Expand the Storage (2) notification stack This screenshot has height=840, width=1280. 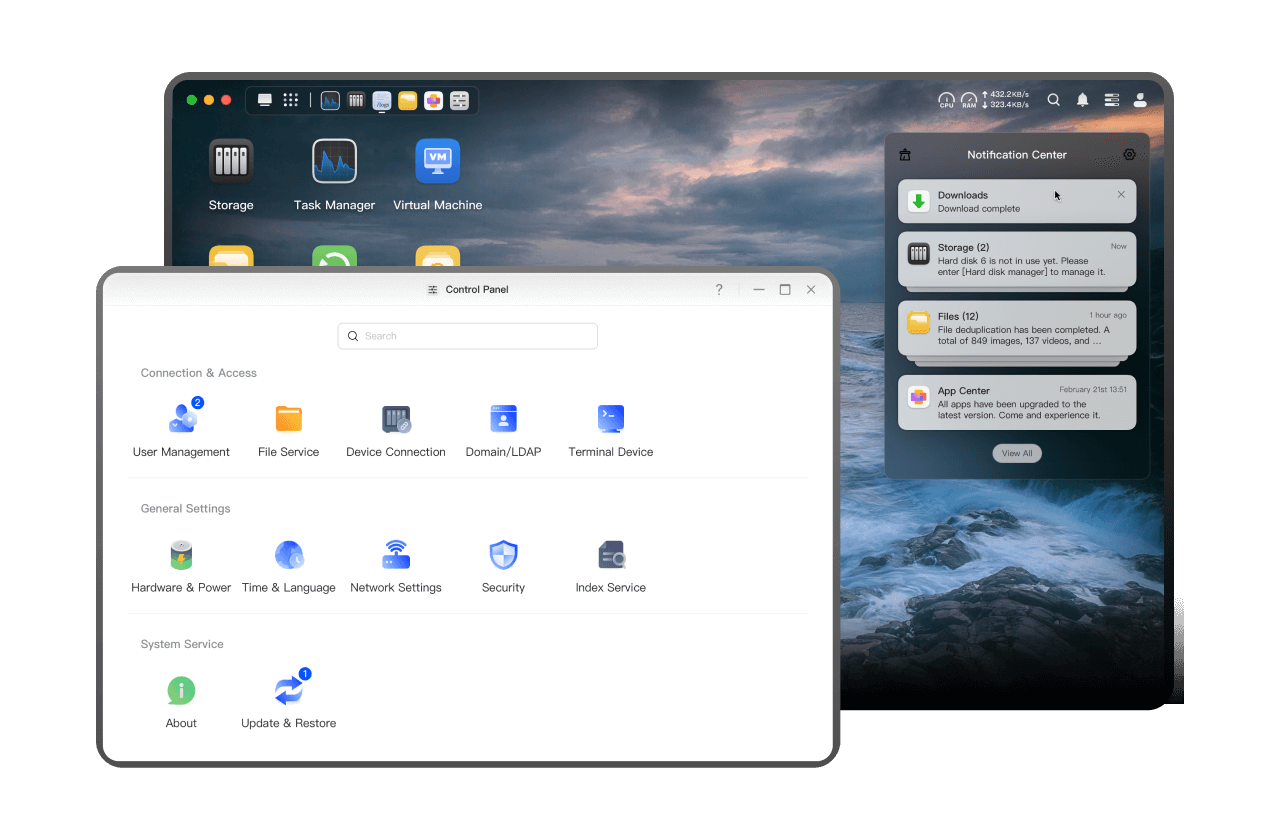click(x=1016, y=260)
